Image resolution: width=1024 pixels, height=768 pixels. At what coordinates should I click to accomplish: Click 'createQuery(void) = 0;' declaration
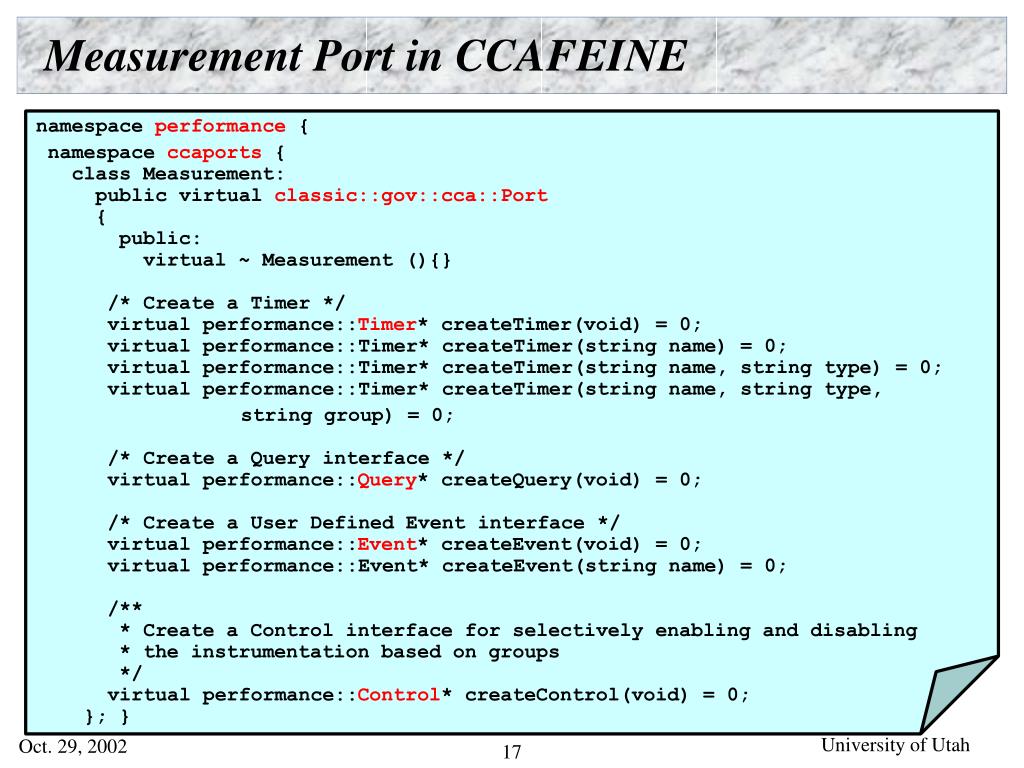[571, 480]
